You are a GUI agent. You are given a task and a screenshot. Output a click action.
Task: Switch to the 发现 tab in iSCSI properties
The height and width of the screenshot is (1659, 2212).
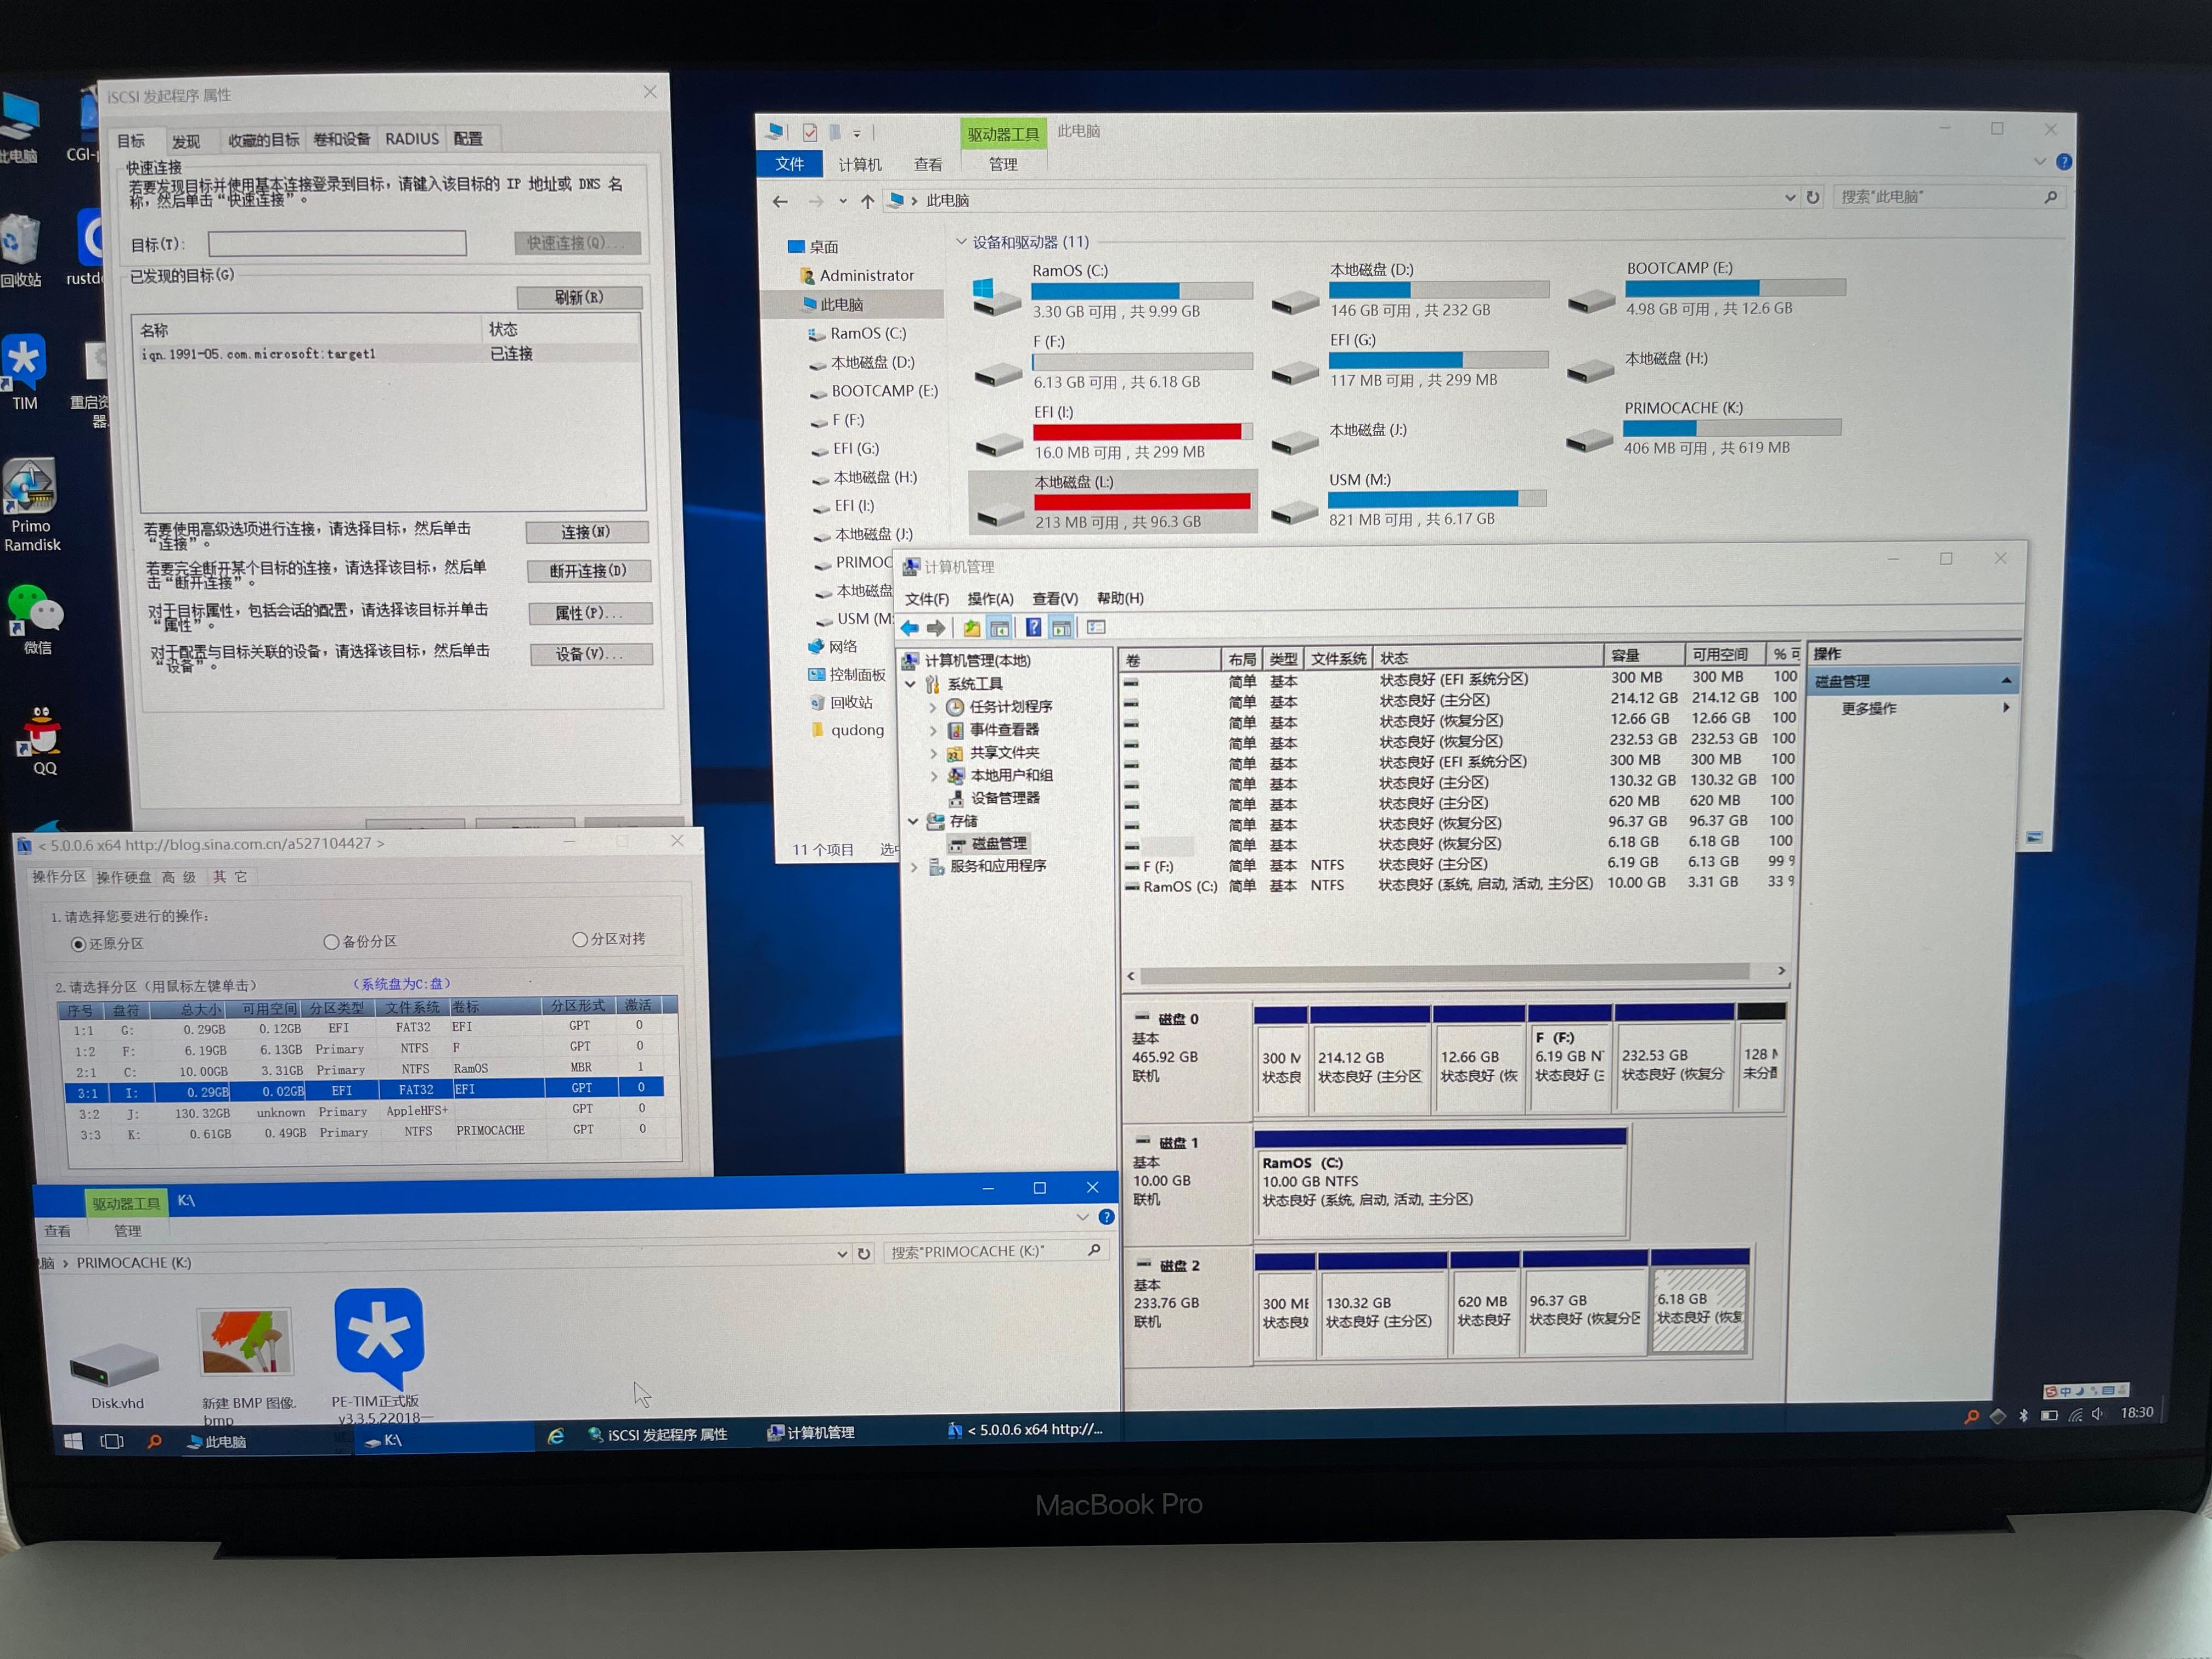pos(186,141)
